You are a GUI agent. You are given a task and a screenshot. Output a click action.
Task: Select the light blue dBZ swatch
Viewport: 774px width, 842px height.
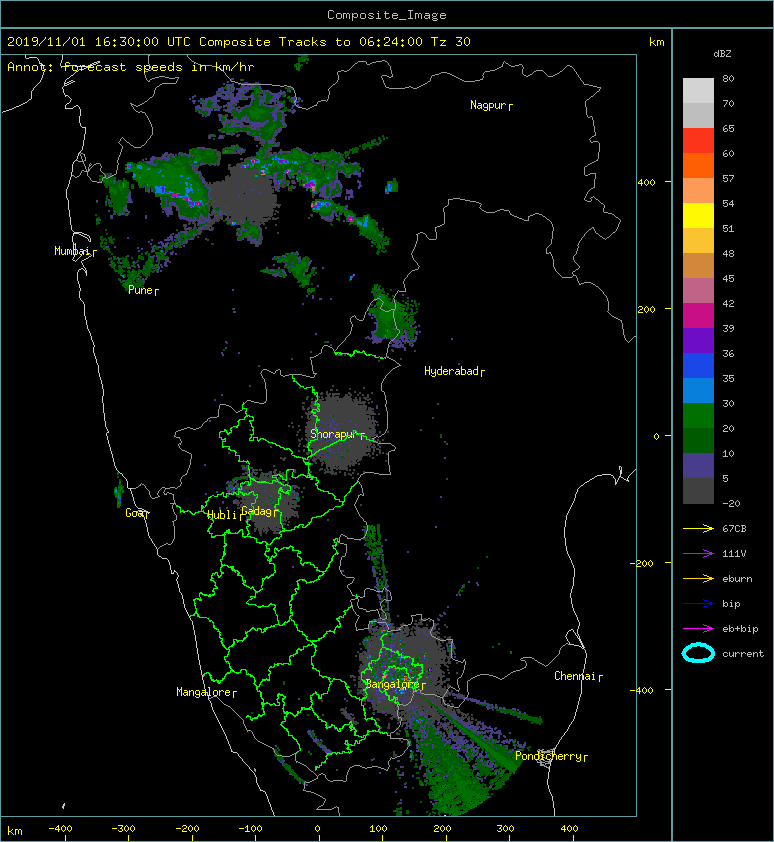pyautogui.click(x=698, y=390)
